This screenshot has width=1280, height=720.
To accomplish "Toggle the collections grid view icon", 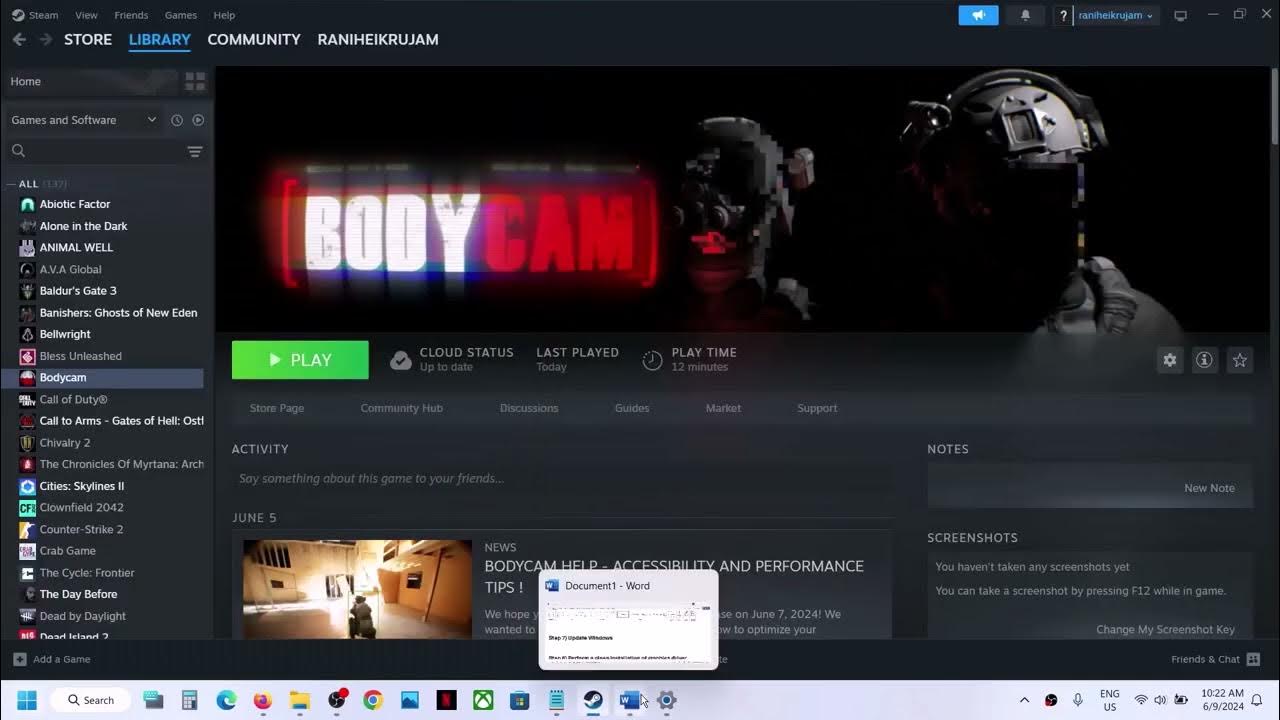I will click(195, 81).
